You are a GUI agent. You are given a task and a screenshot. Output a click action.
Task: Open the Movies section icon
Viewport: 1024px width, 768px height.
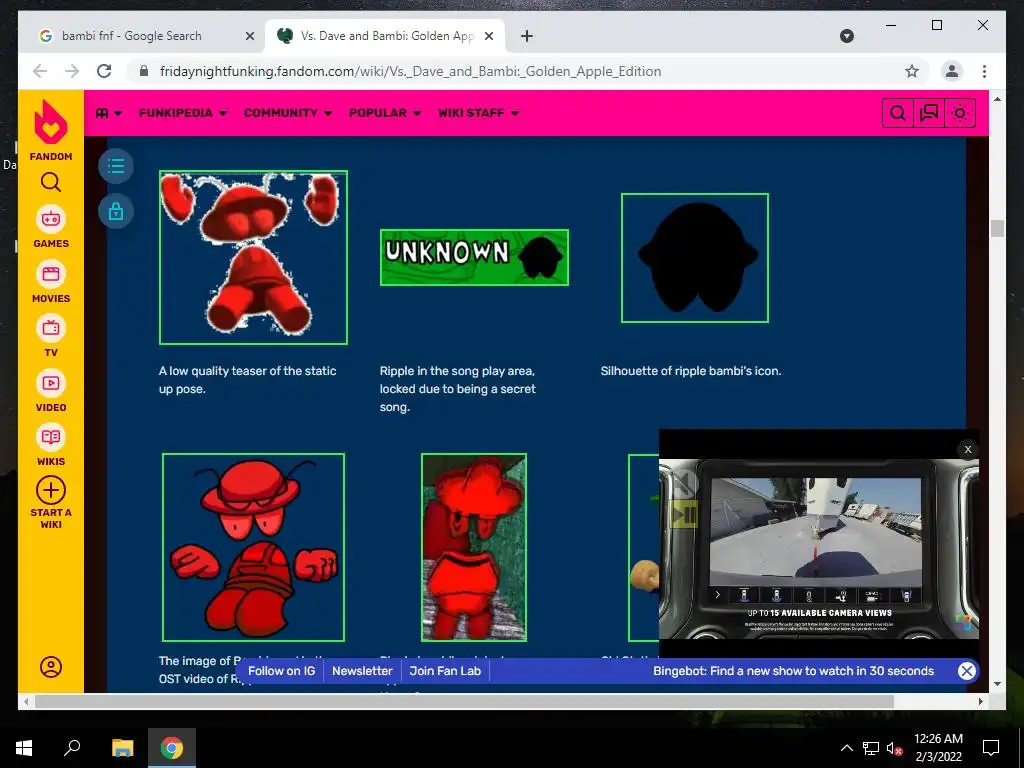[50, 274]
